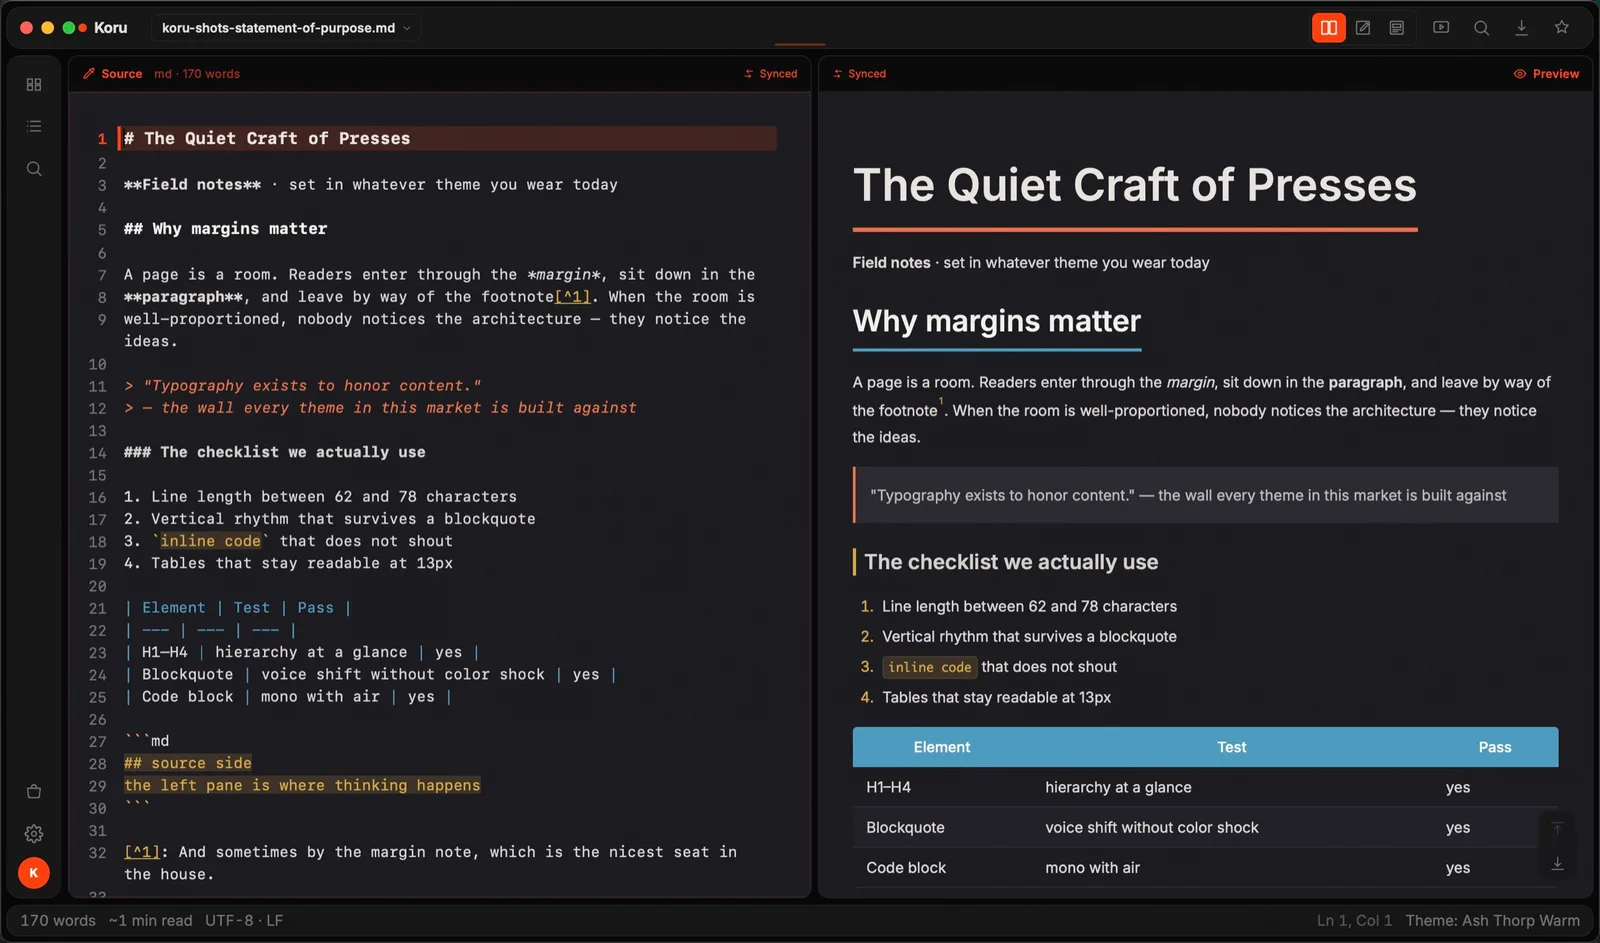Image resolution: width=1600 pixels, height=943 pixels.
Task: Click 'Why margins matter' heading in preview
Action: pyautogui.click(x=996, y=321)
